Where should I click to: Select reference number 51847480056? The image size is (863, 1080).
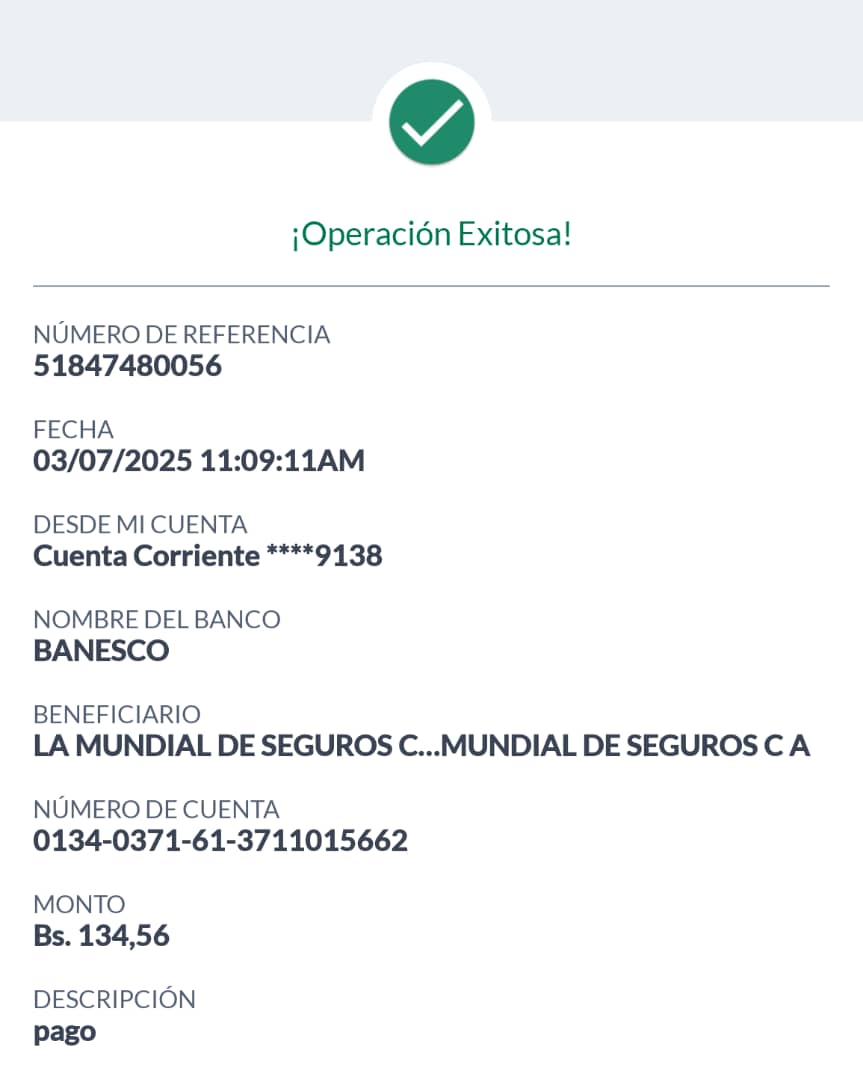coord(128,366)
